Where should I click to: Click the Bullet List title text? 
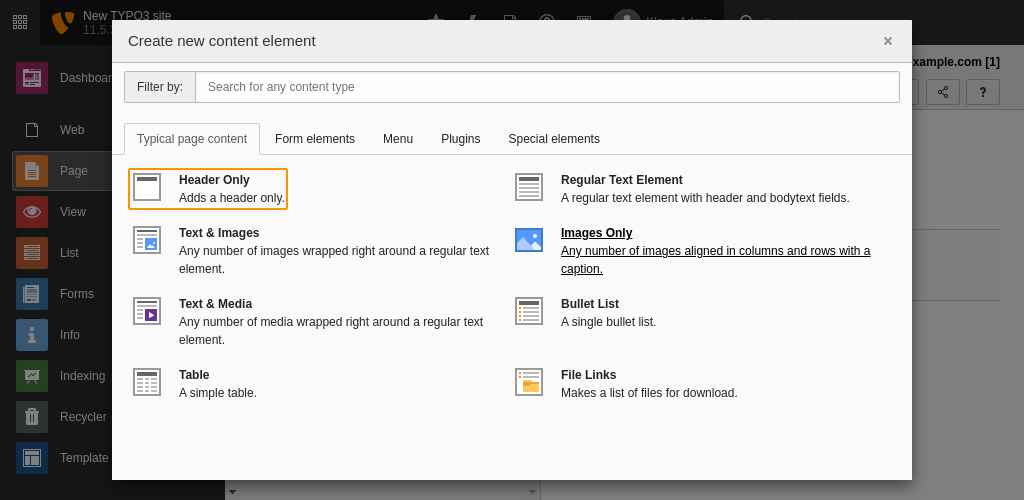click(590, 304)
